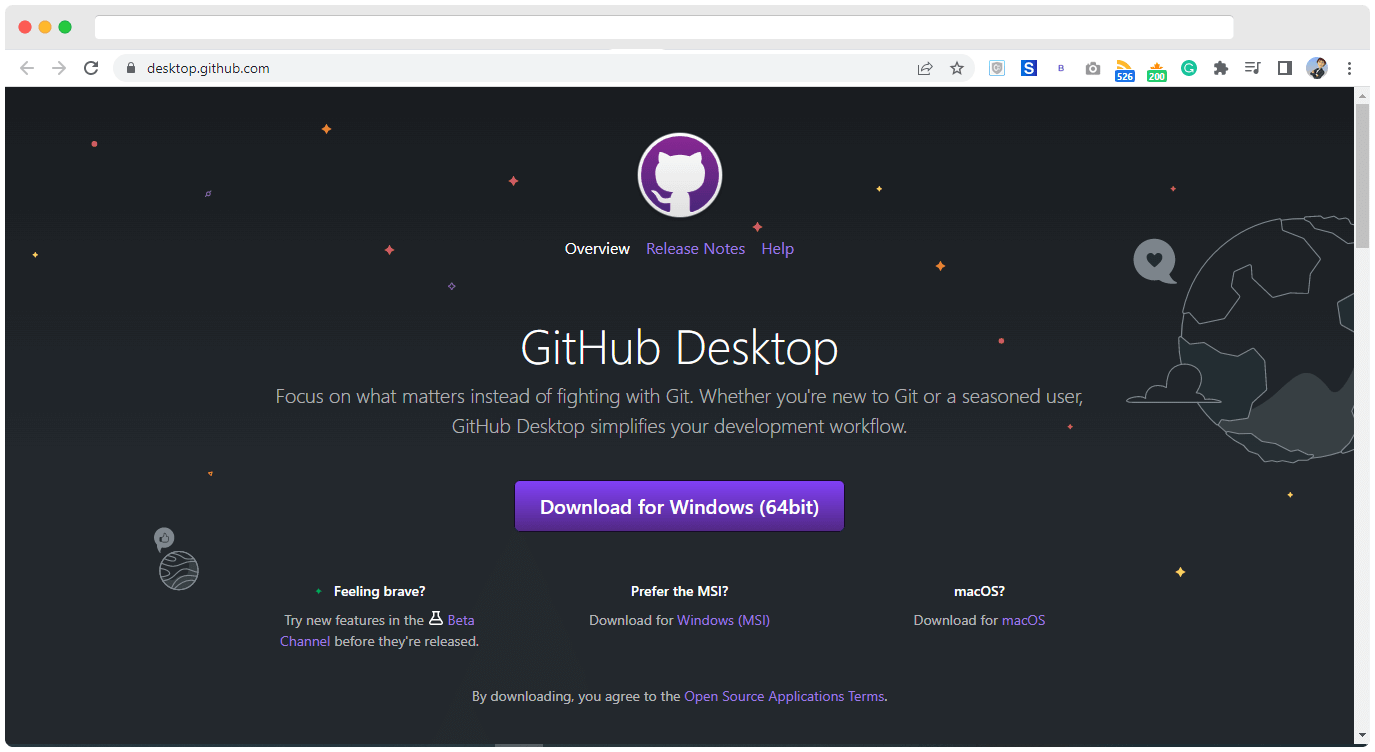Click the GitHub Desktop heading text
Viewport: 1375px width, 752px height.
[680, 348]
